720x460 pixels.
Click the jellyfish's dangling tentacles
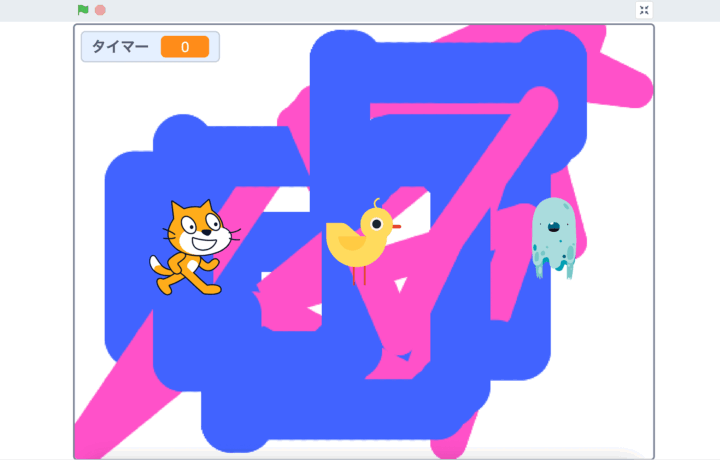[552, 264]
